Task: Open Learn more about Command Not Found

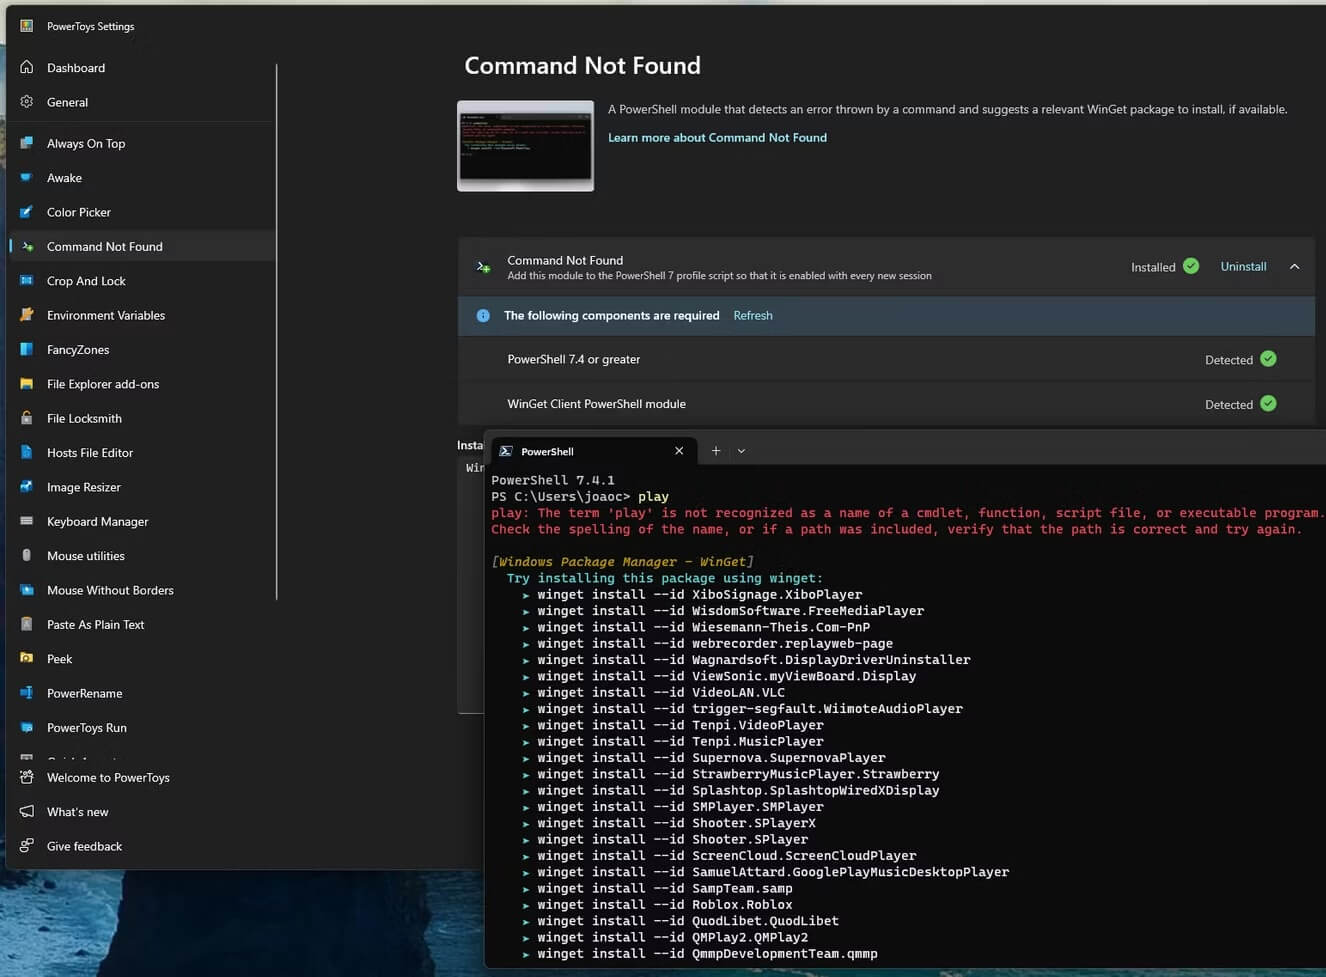Action: tap(717, 137)
